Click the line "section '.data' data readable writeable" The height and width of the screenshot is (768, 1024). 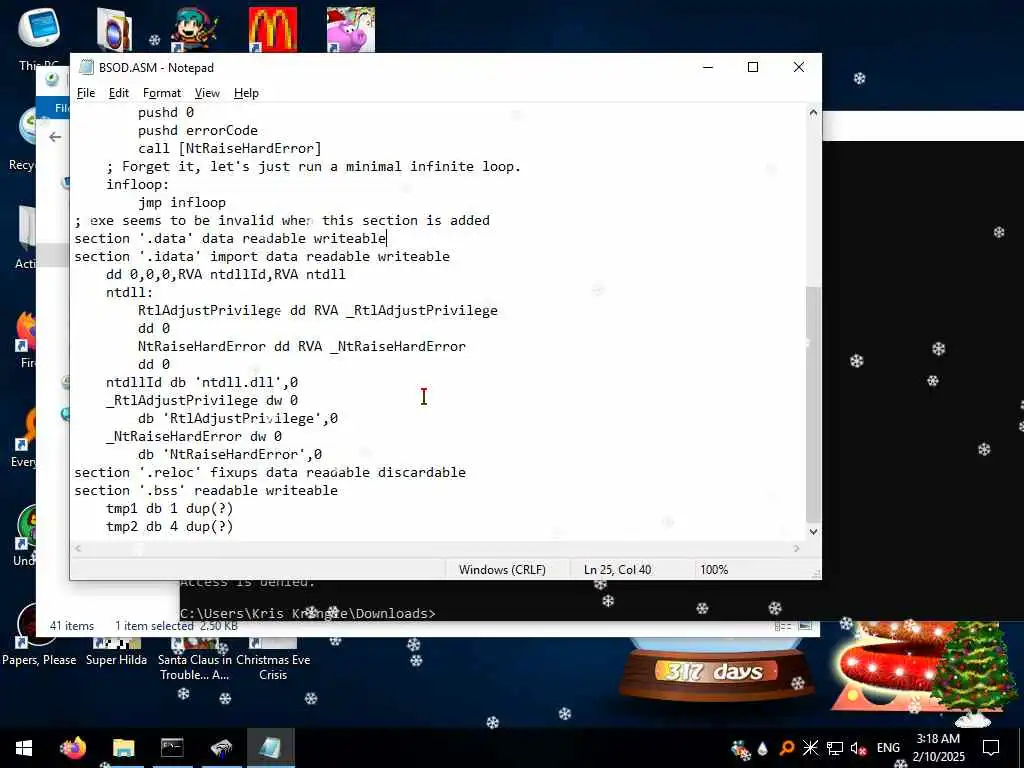click(231, 238)
